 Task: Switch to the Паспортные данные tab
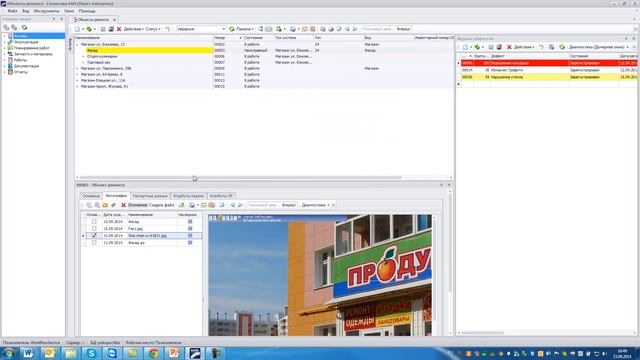point(150,196)
